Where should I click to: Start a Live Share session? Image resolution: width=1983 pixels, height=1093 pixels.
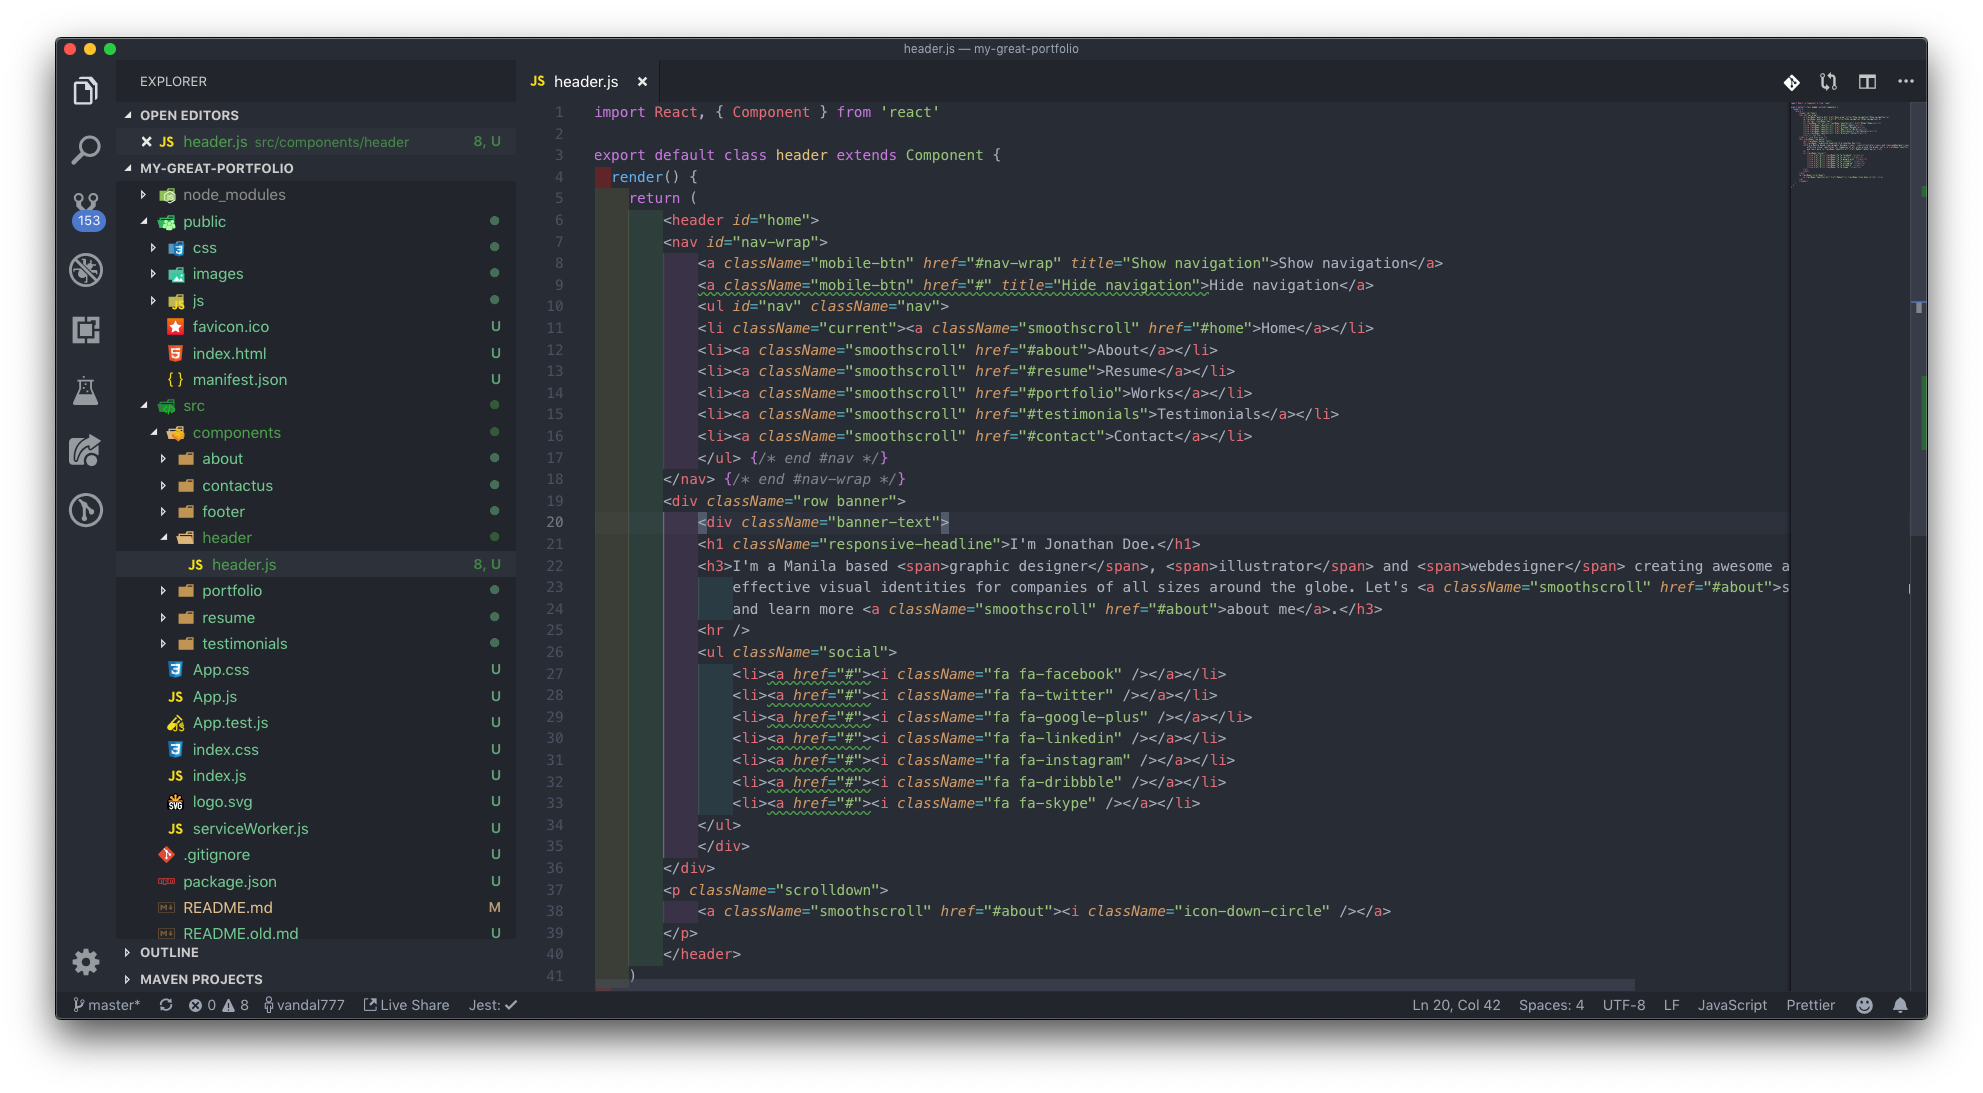point(406,1005)
